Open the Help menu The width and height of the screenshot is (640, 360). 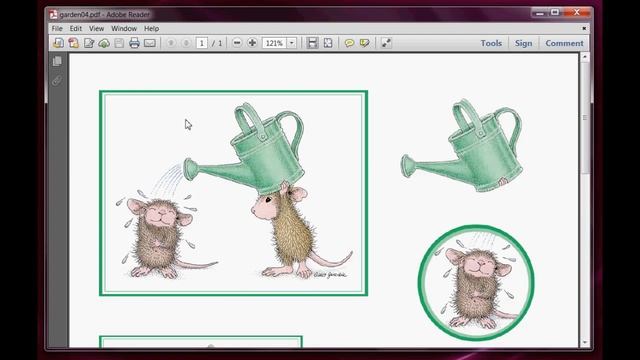pyautogui.click(x=151, y=29)
